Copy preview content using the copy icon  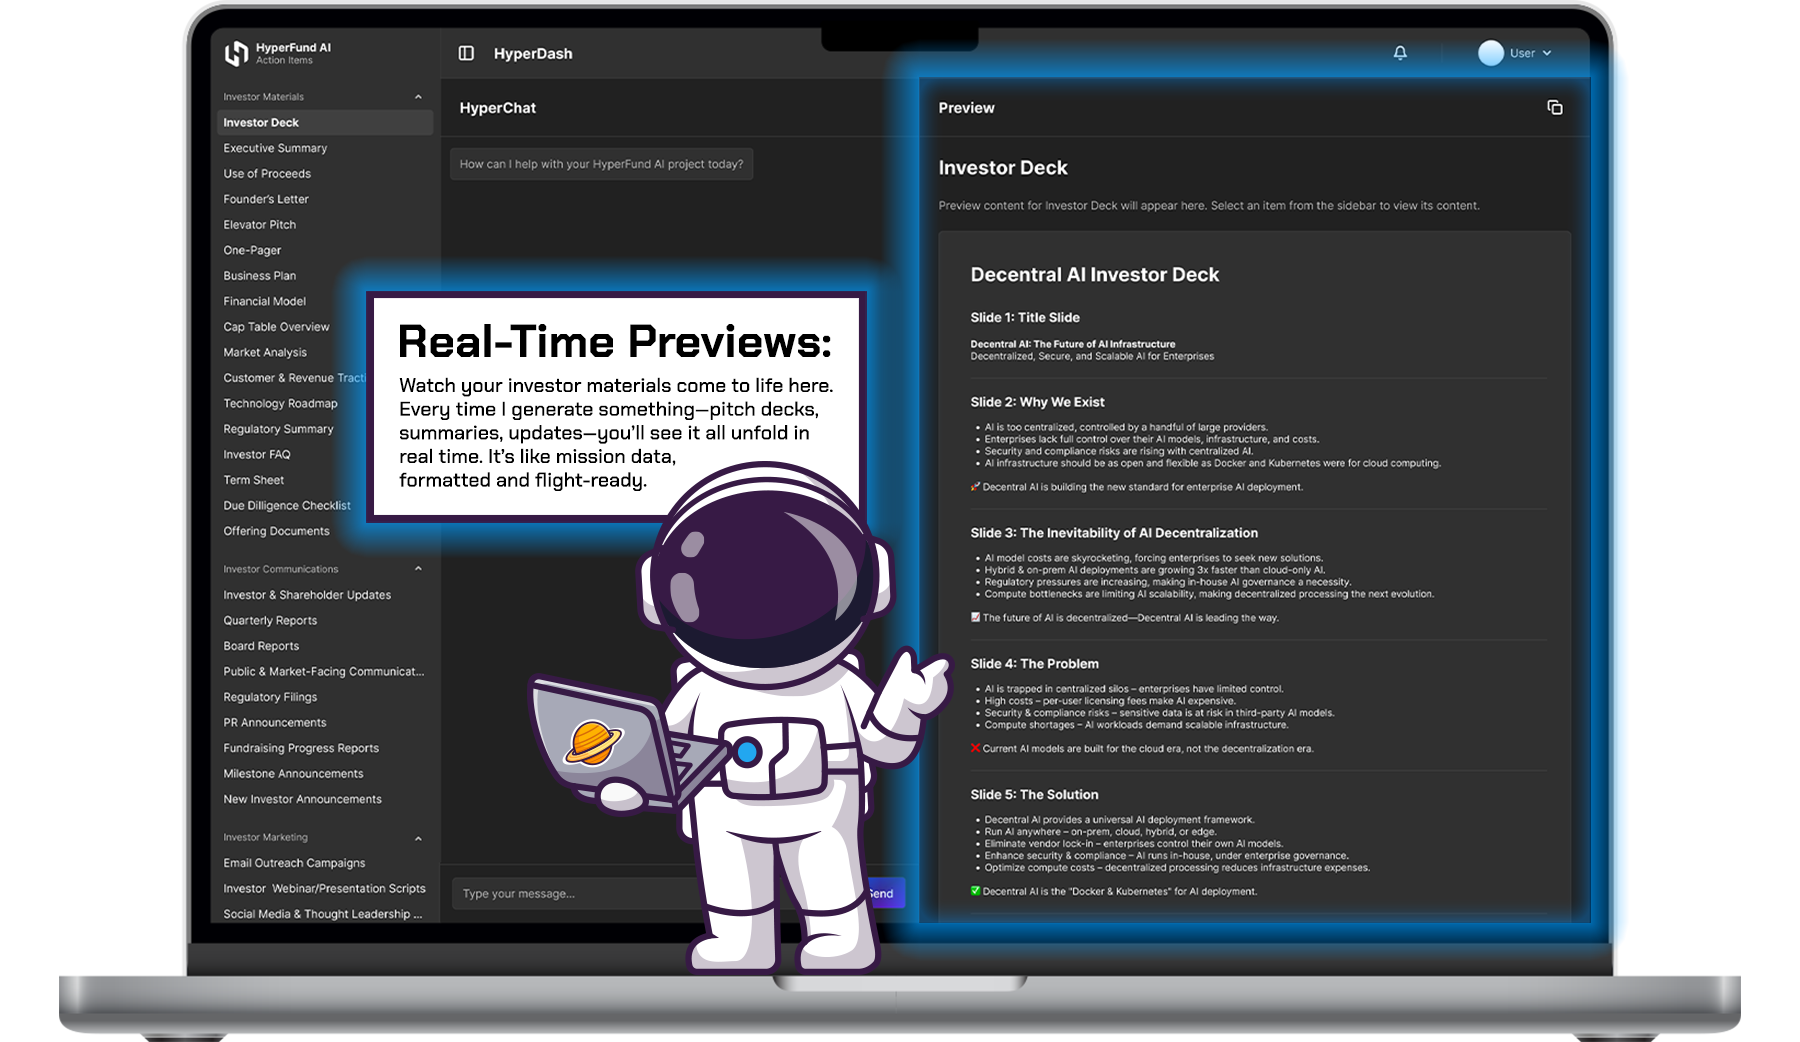point(1555,107)
